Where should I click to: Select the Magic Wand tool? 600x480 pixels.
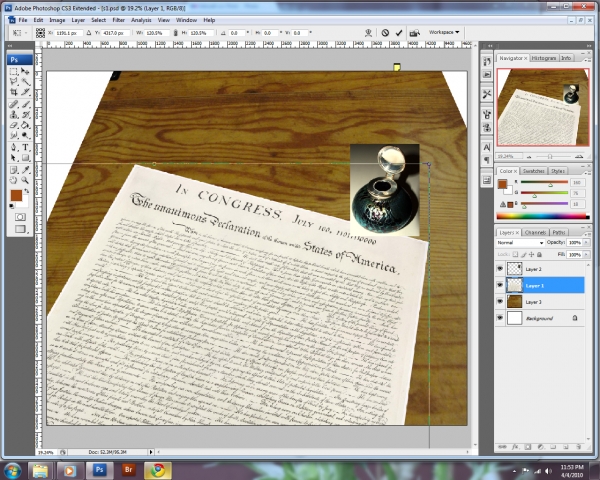coord(25,81)
